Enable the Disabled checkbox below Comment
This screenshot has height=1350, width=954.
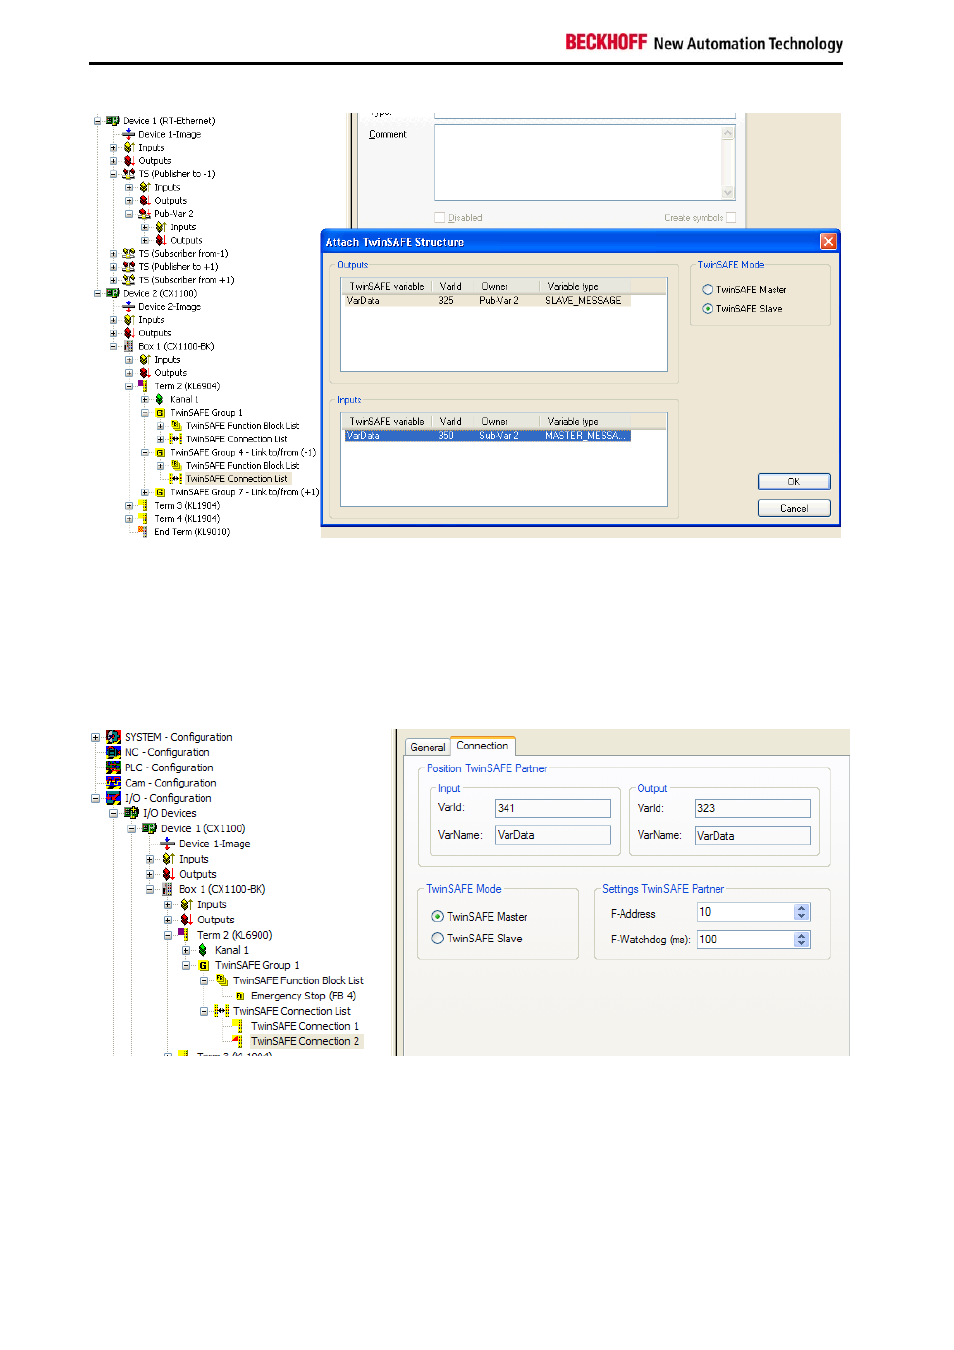tap(440, 218)
